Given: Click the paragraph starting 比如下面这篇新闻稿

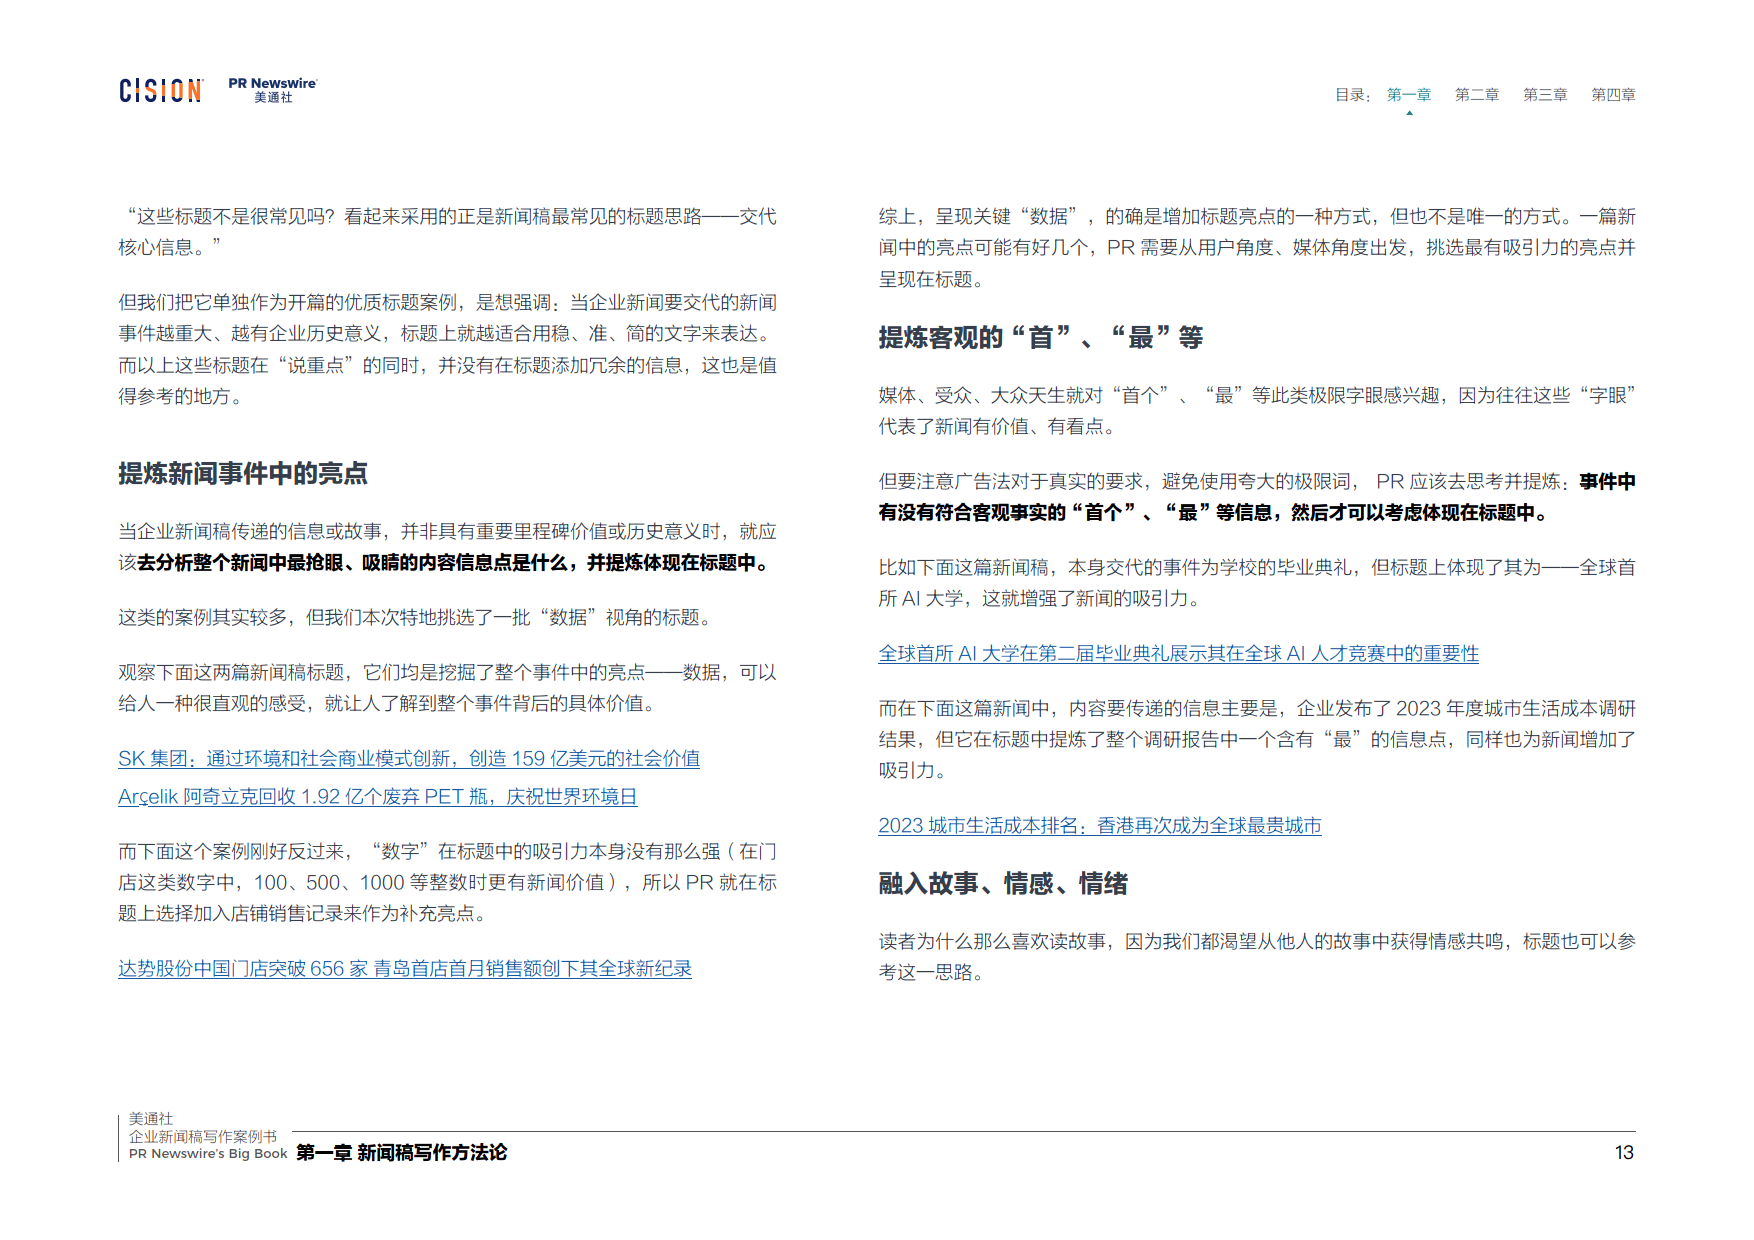Looking at the screenshot, I should point(1257,583).
